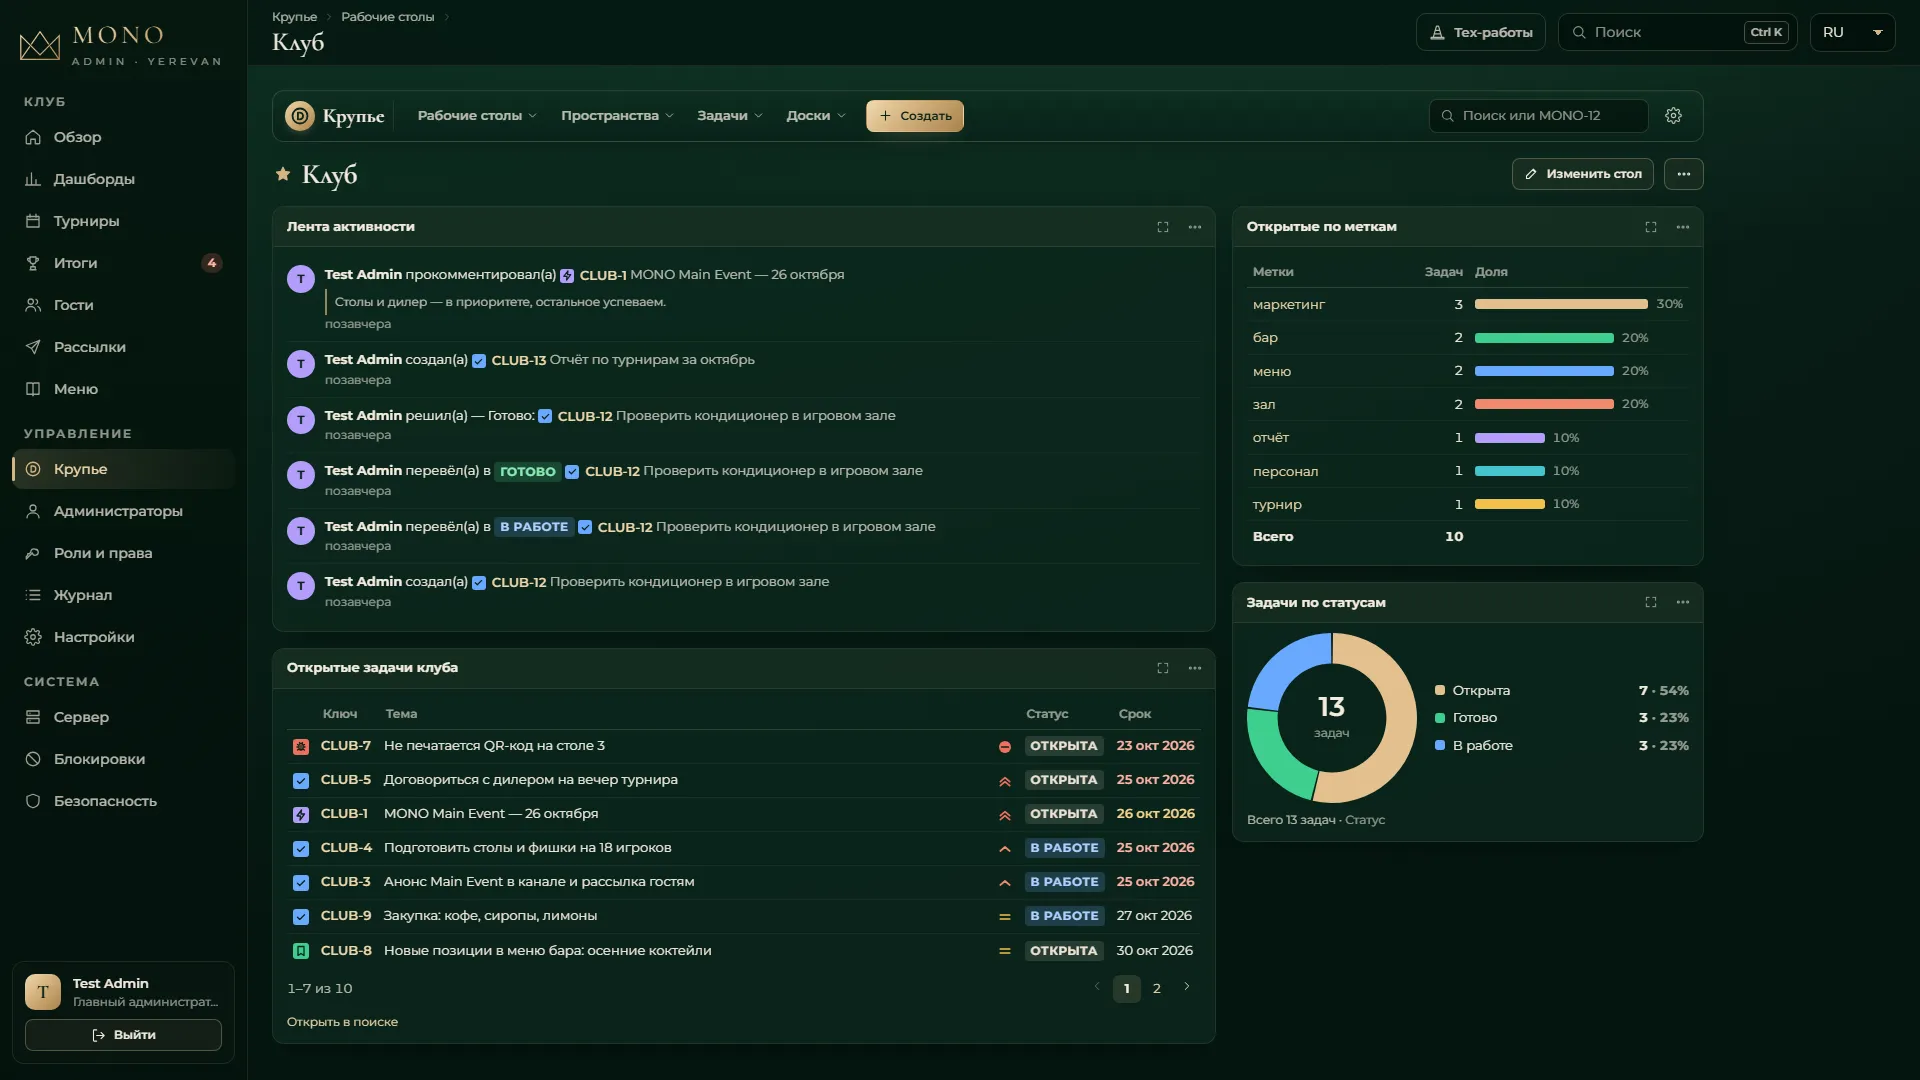Expand the Открытые по меткам widget to fullscreen
Screen dimensions: 1920x1080
click(1651, 227)
